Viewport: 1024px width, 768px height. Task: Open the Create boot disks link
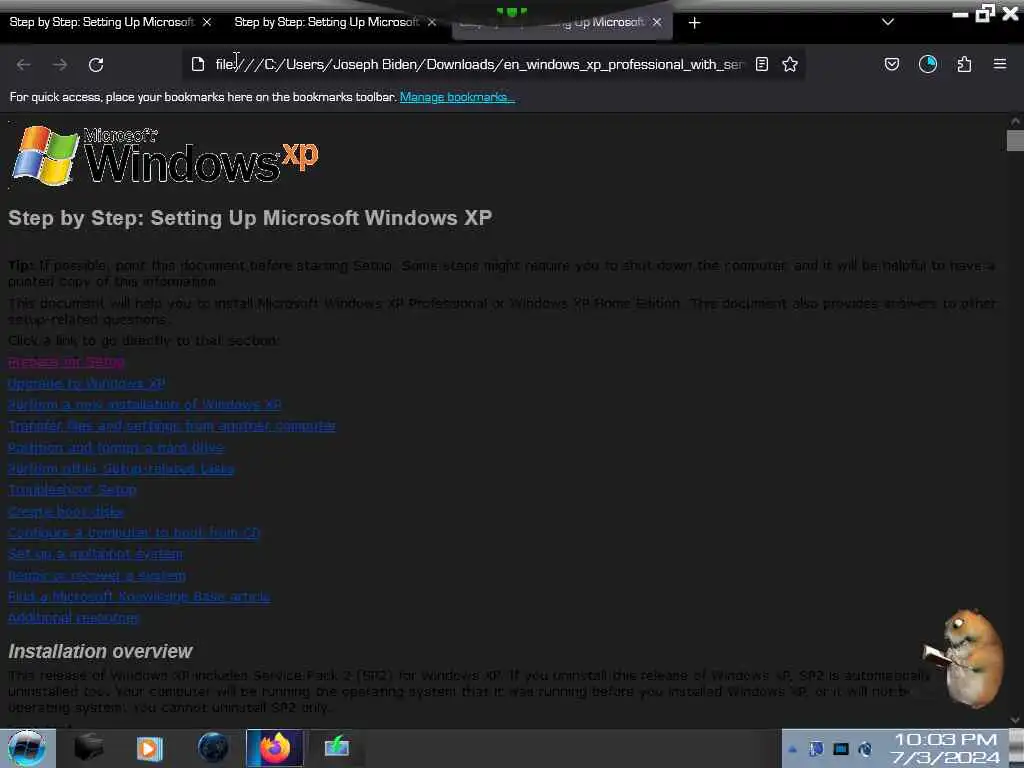coord(65,511)
